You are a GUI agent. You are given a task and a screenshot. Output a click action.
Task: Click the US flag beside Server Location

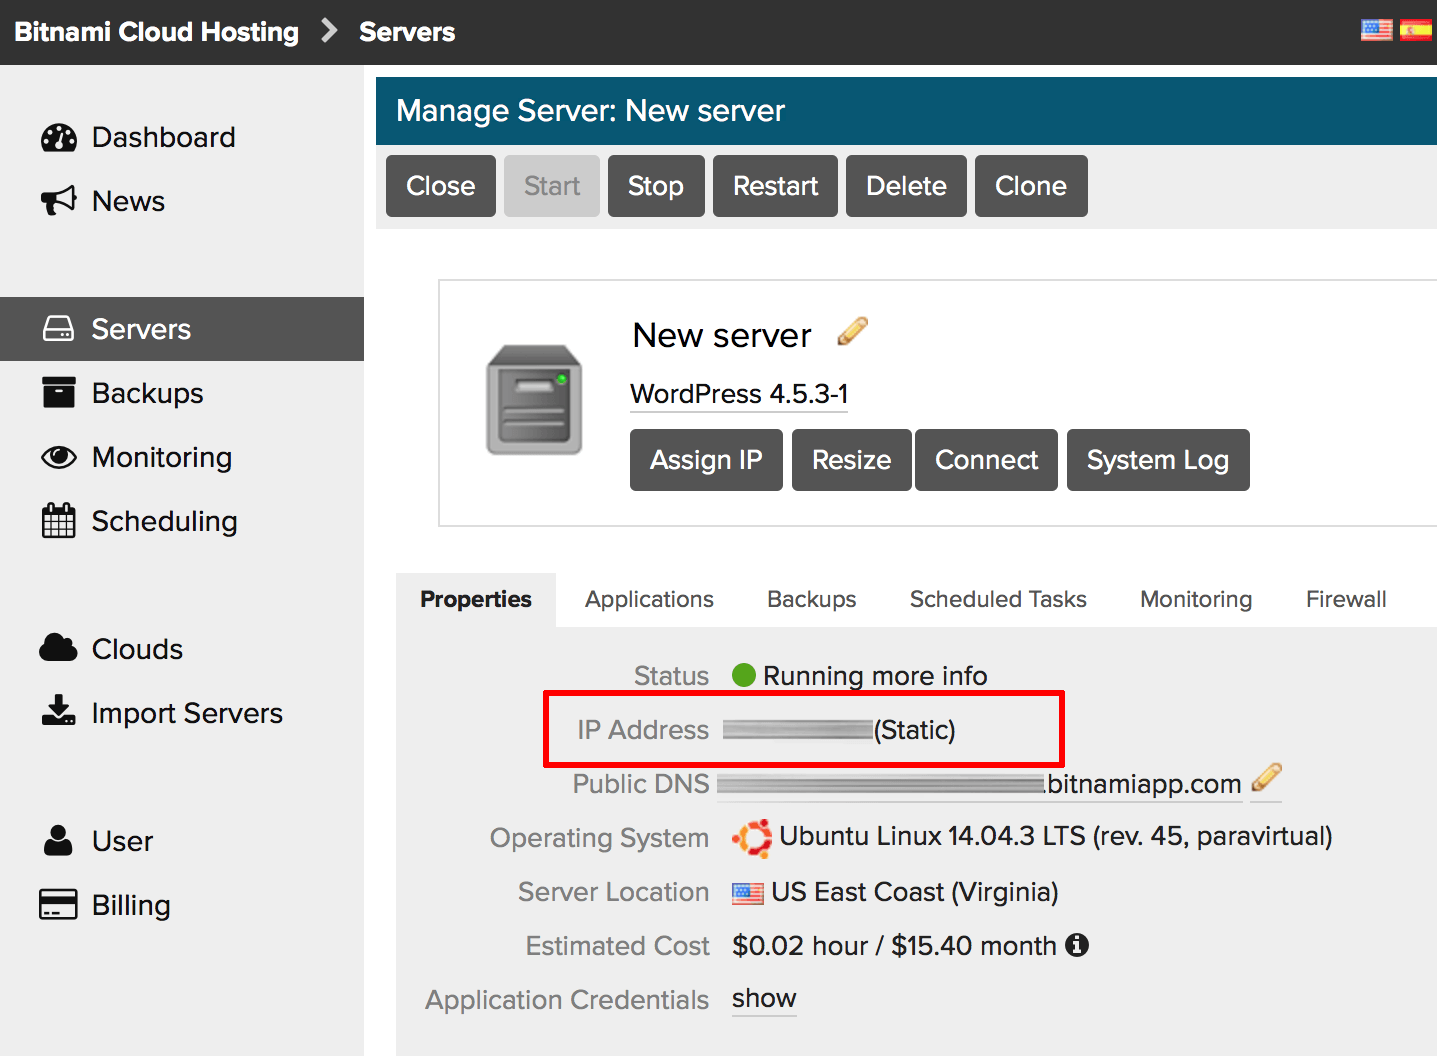click(x=748, y=893)
